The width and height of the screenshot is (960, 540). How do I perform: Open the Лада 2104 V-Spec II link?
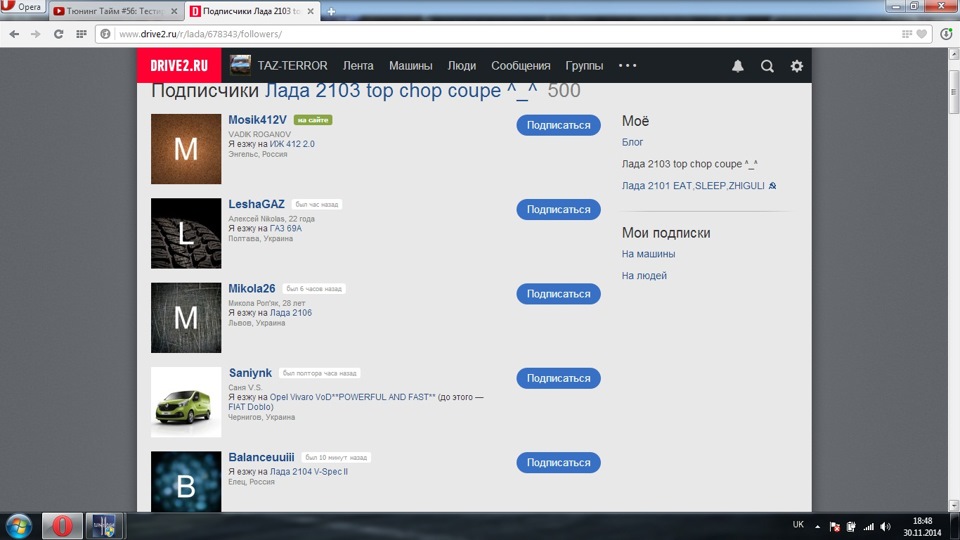(x=309, y=472)
